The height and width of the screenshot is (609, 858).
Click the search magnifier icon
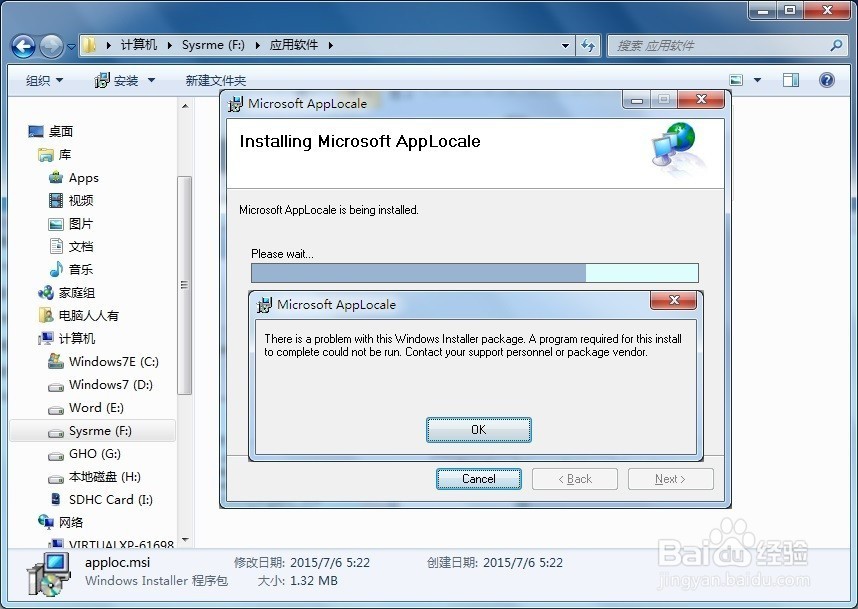click(x=836, y=46)
